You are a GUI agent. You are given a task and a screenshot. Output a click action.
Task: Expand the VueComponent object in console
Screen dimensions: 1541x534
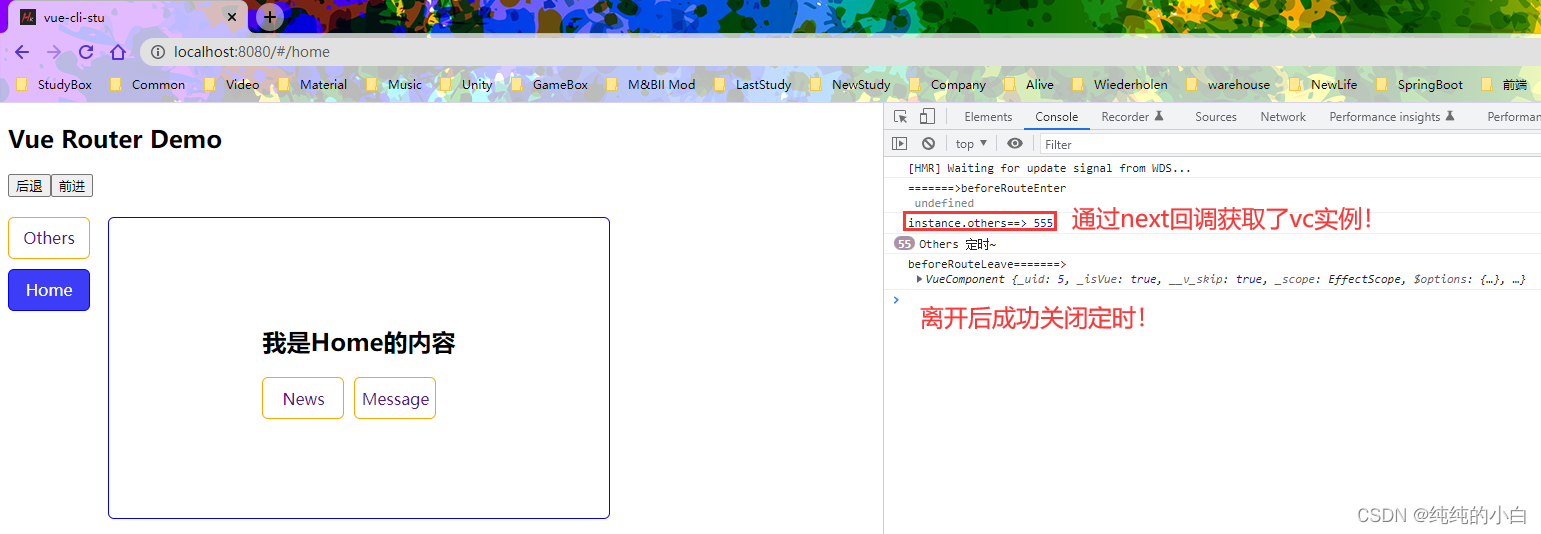[920, 280]
